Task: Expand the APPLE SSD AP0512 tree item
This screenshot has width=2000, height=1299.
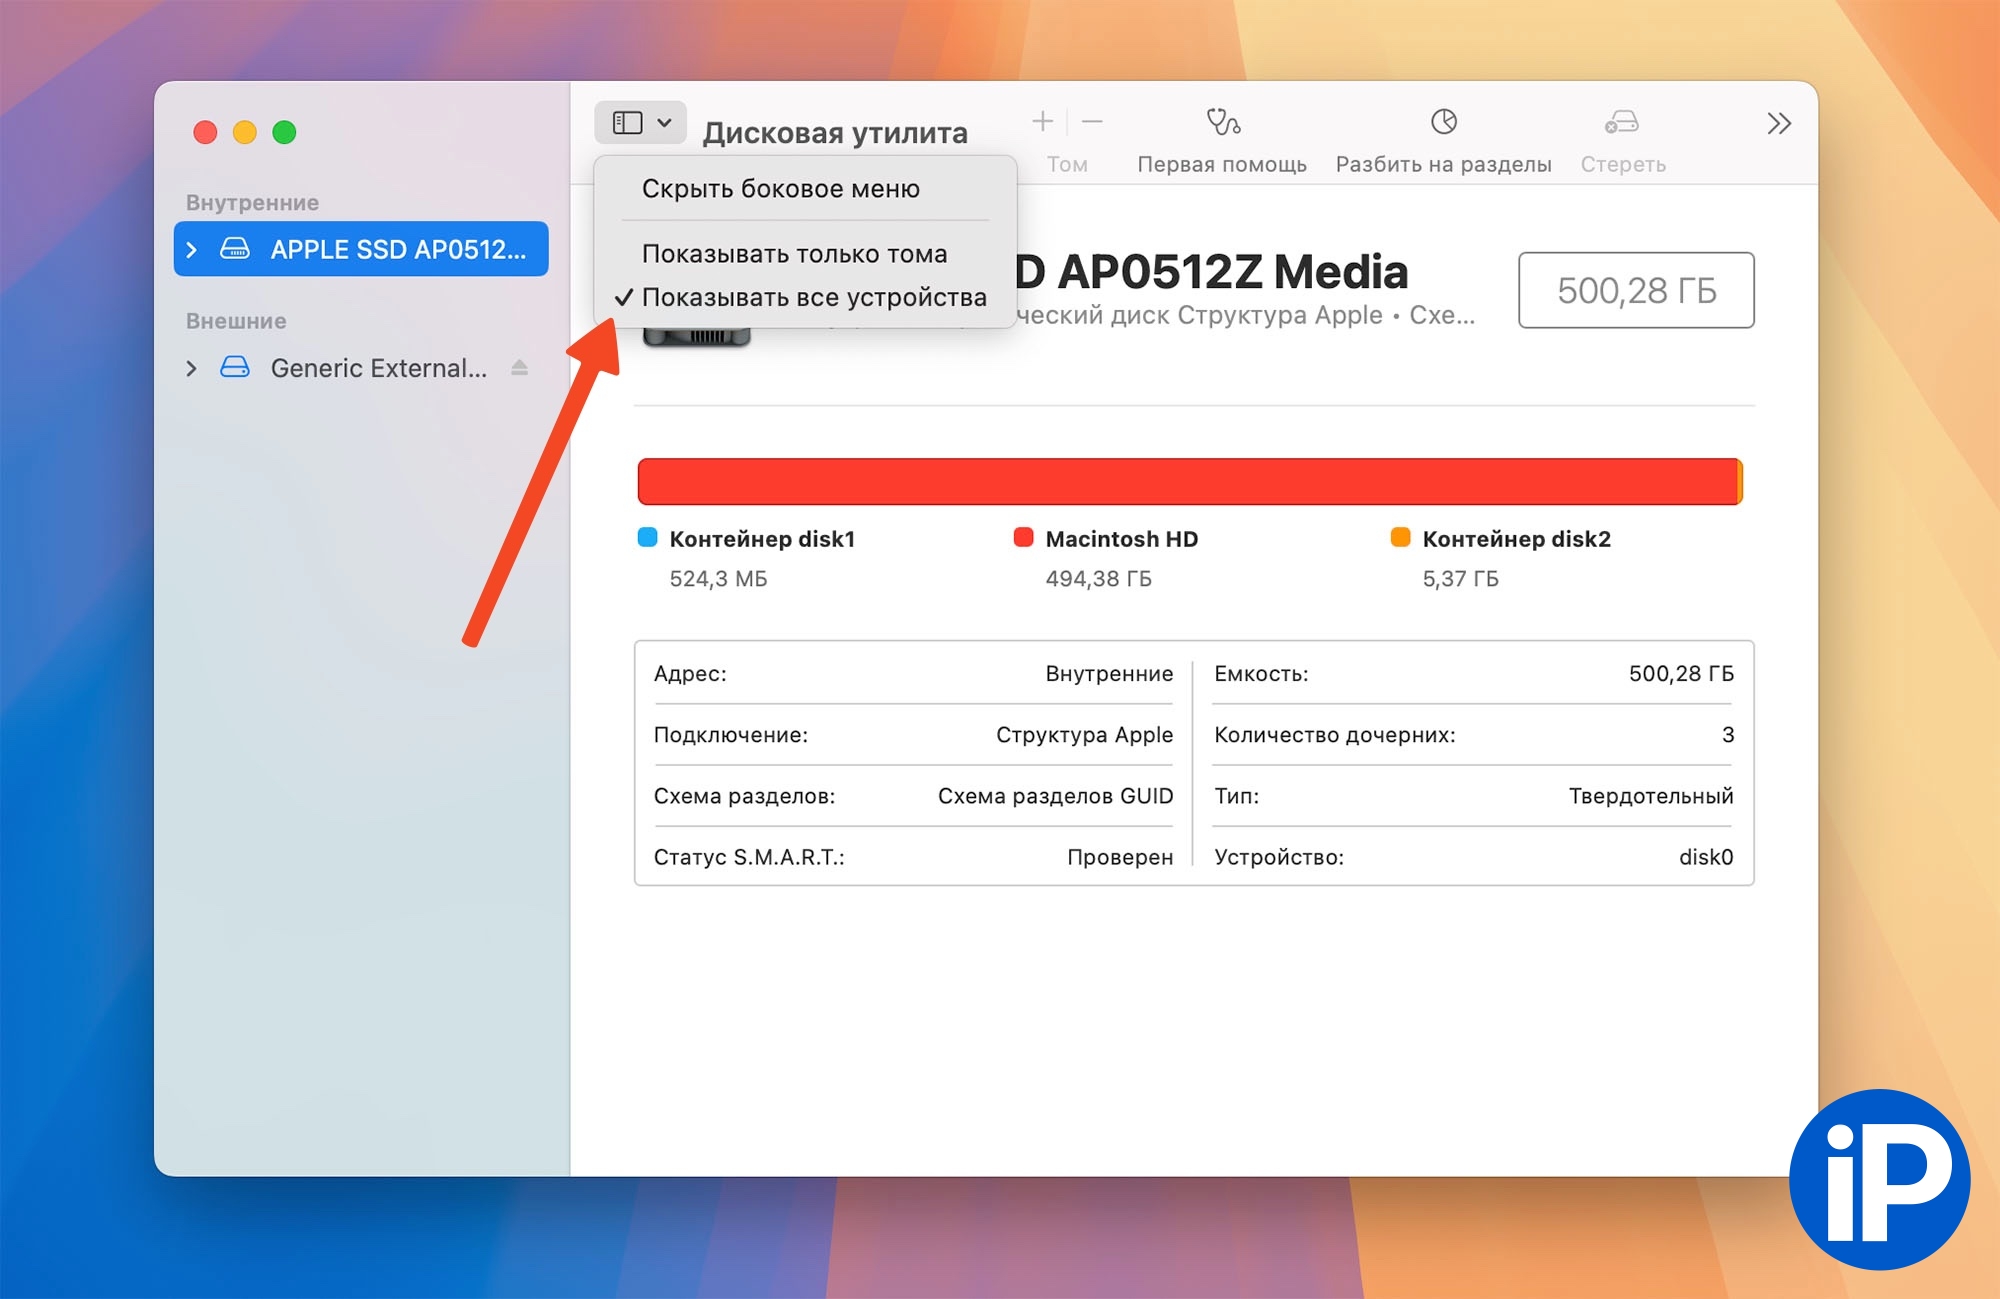Action: tap(192, 250)
